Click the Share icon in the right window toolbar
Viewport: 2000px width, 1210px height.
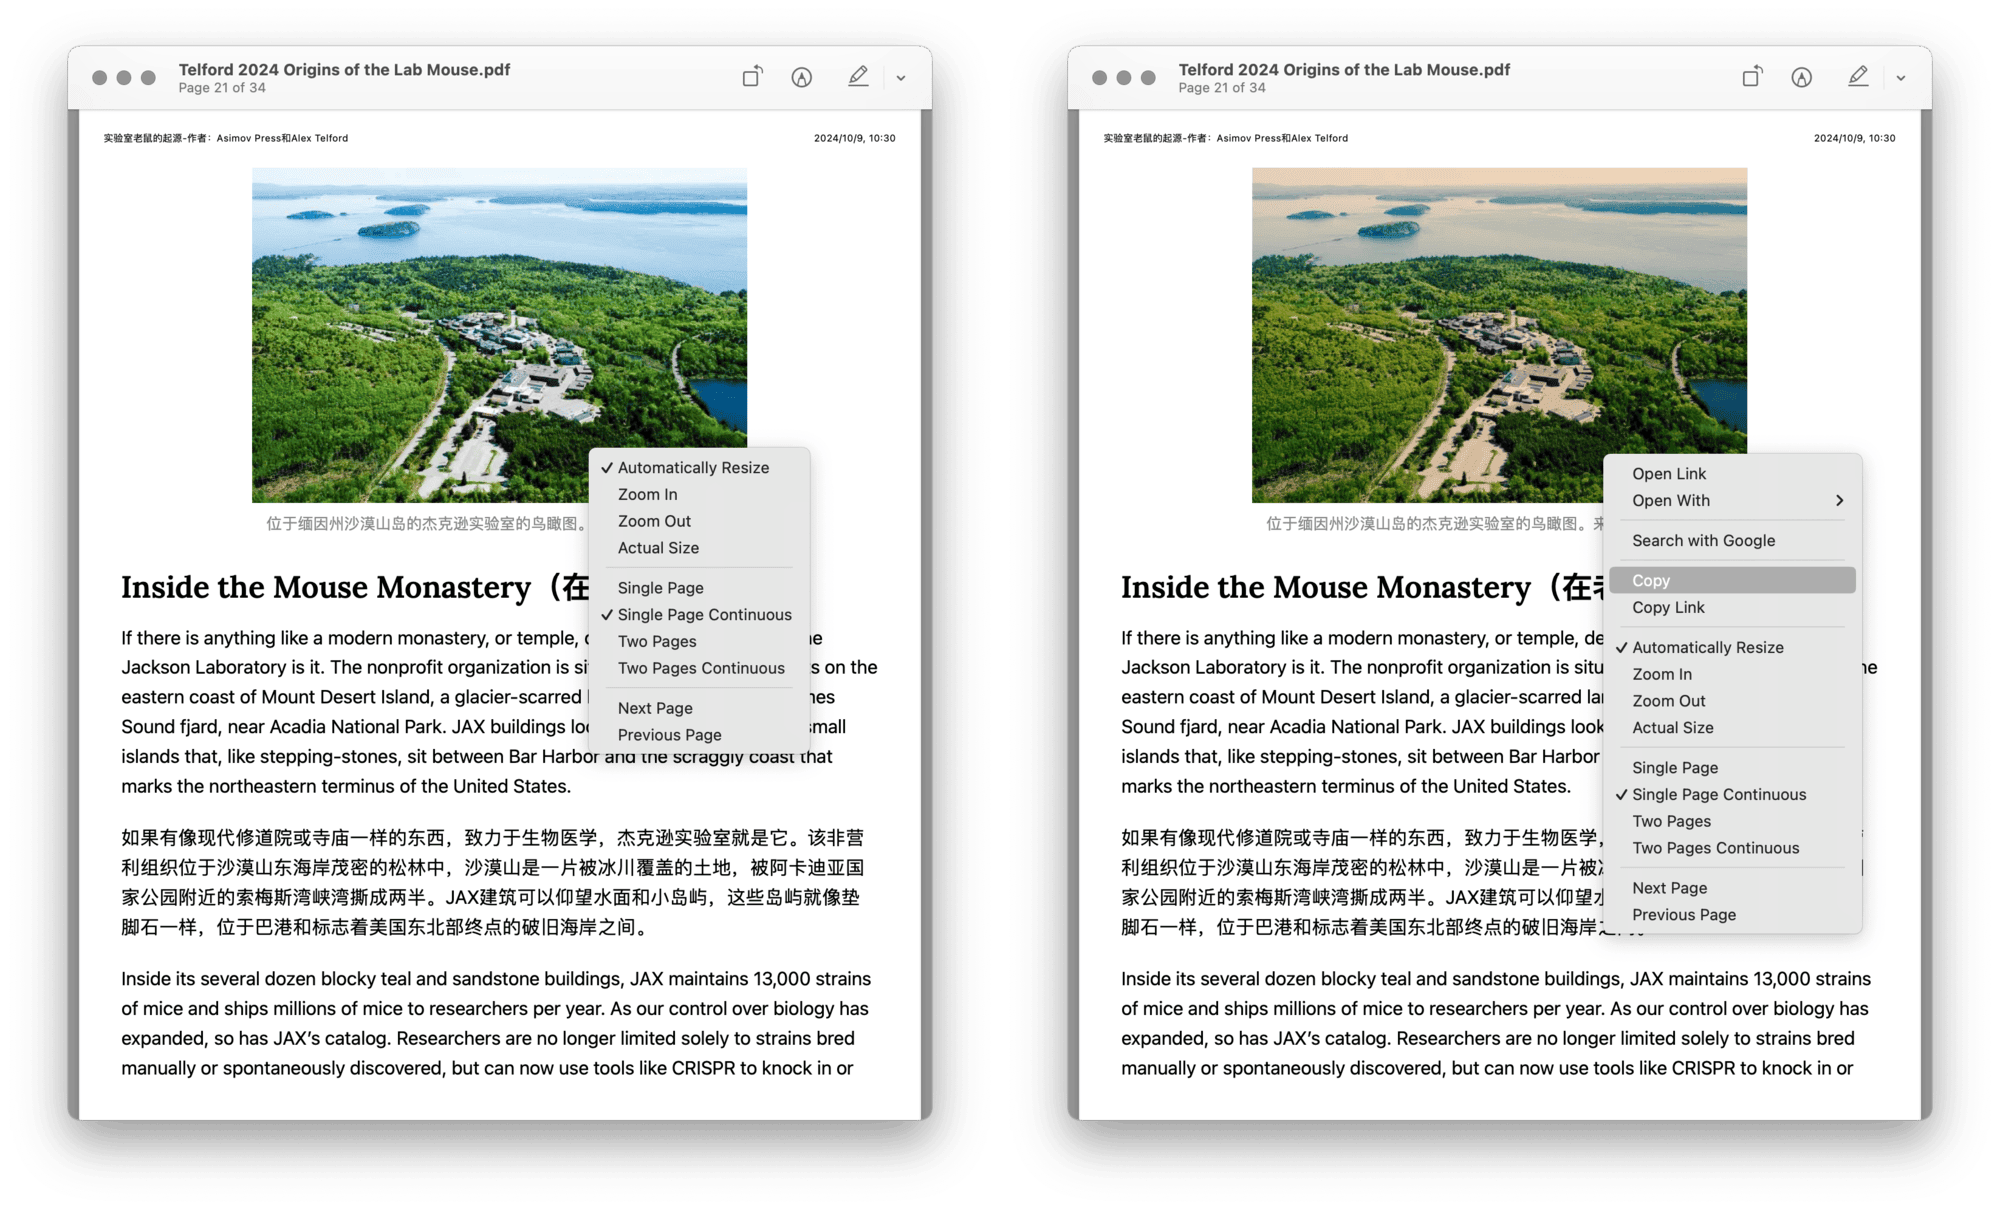point(1752,77)
